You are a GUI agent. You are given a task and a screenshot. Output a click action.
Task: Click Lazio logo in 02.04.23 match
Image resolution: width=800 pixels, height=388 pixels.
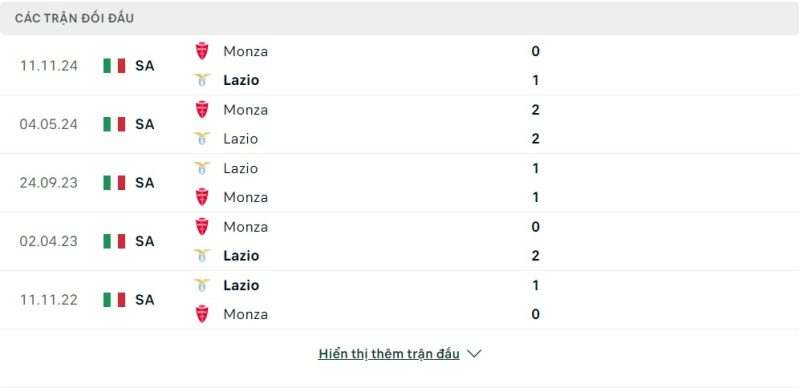(x=202, y=256)
